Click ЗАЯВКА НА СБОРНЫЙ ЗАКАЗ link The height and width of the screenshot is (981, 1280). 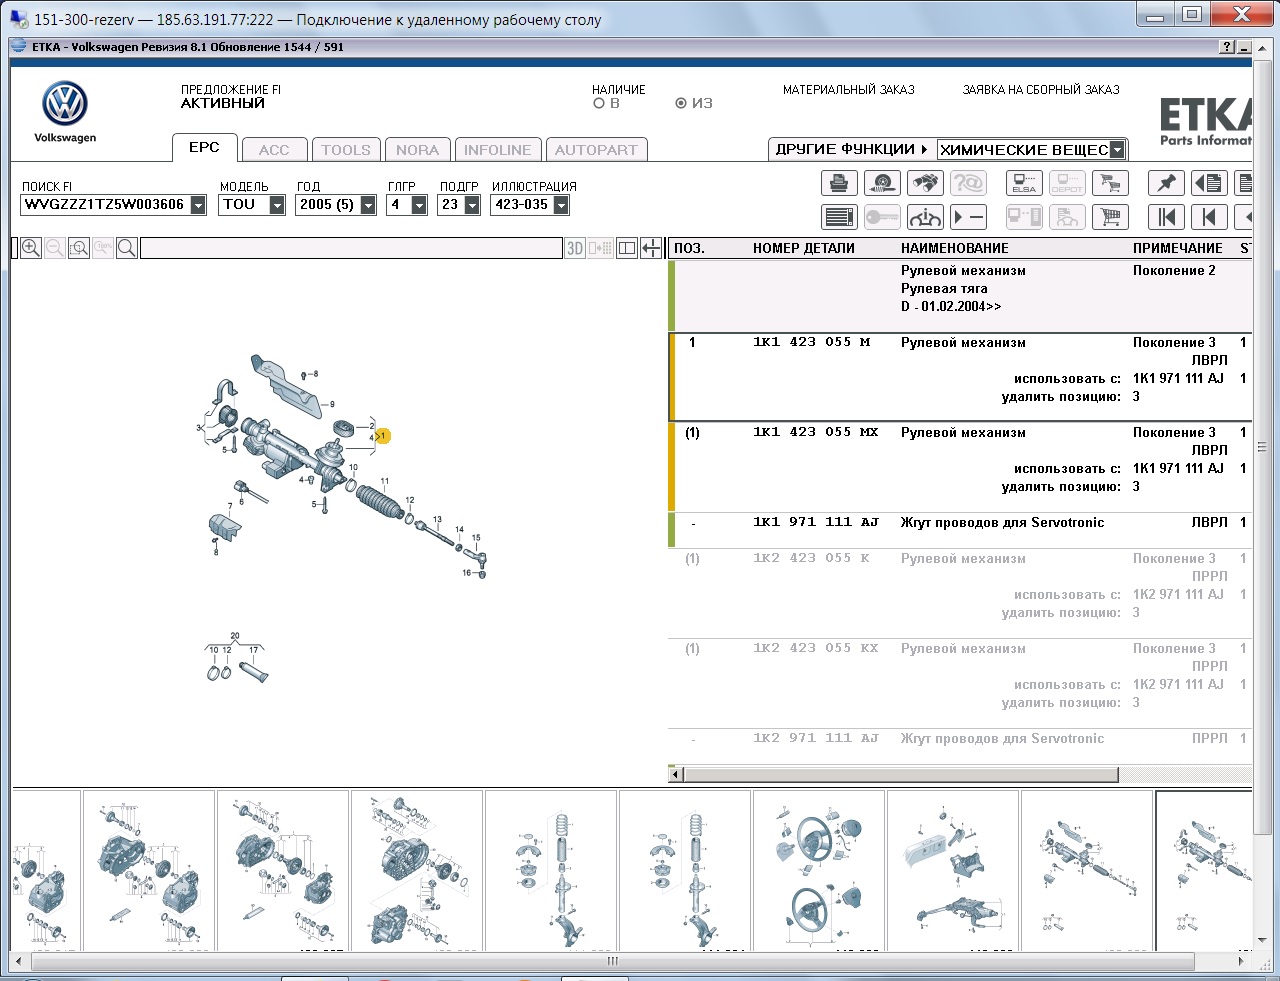pyautogui.click(x=1041, y=90)
